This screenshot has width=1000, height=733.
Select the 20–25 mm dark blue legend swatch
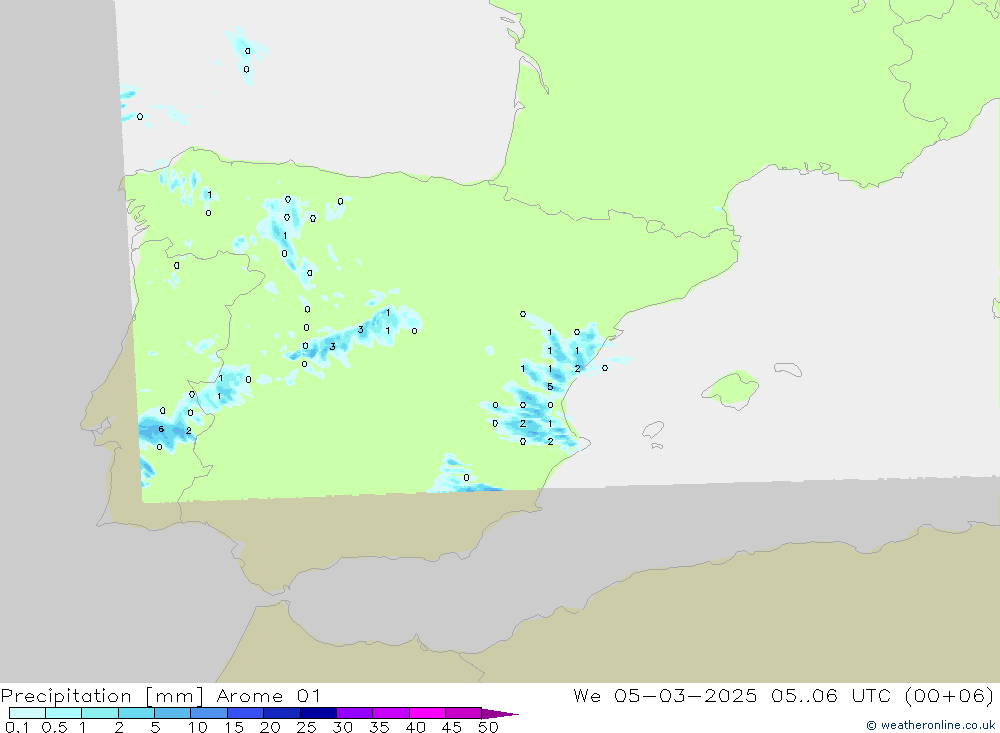click(282, 713)
